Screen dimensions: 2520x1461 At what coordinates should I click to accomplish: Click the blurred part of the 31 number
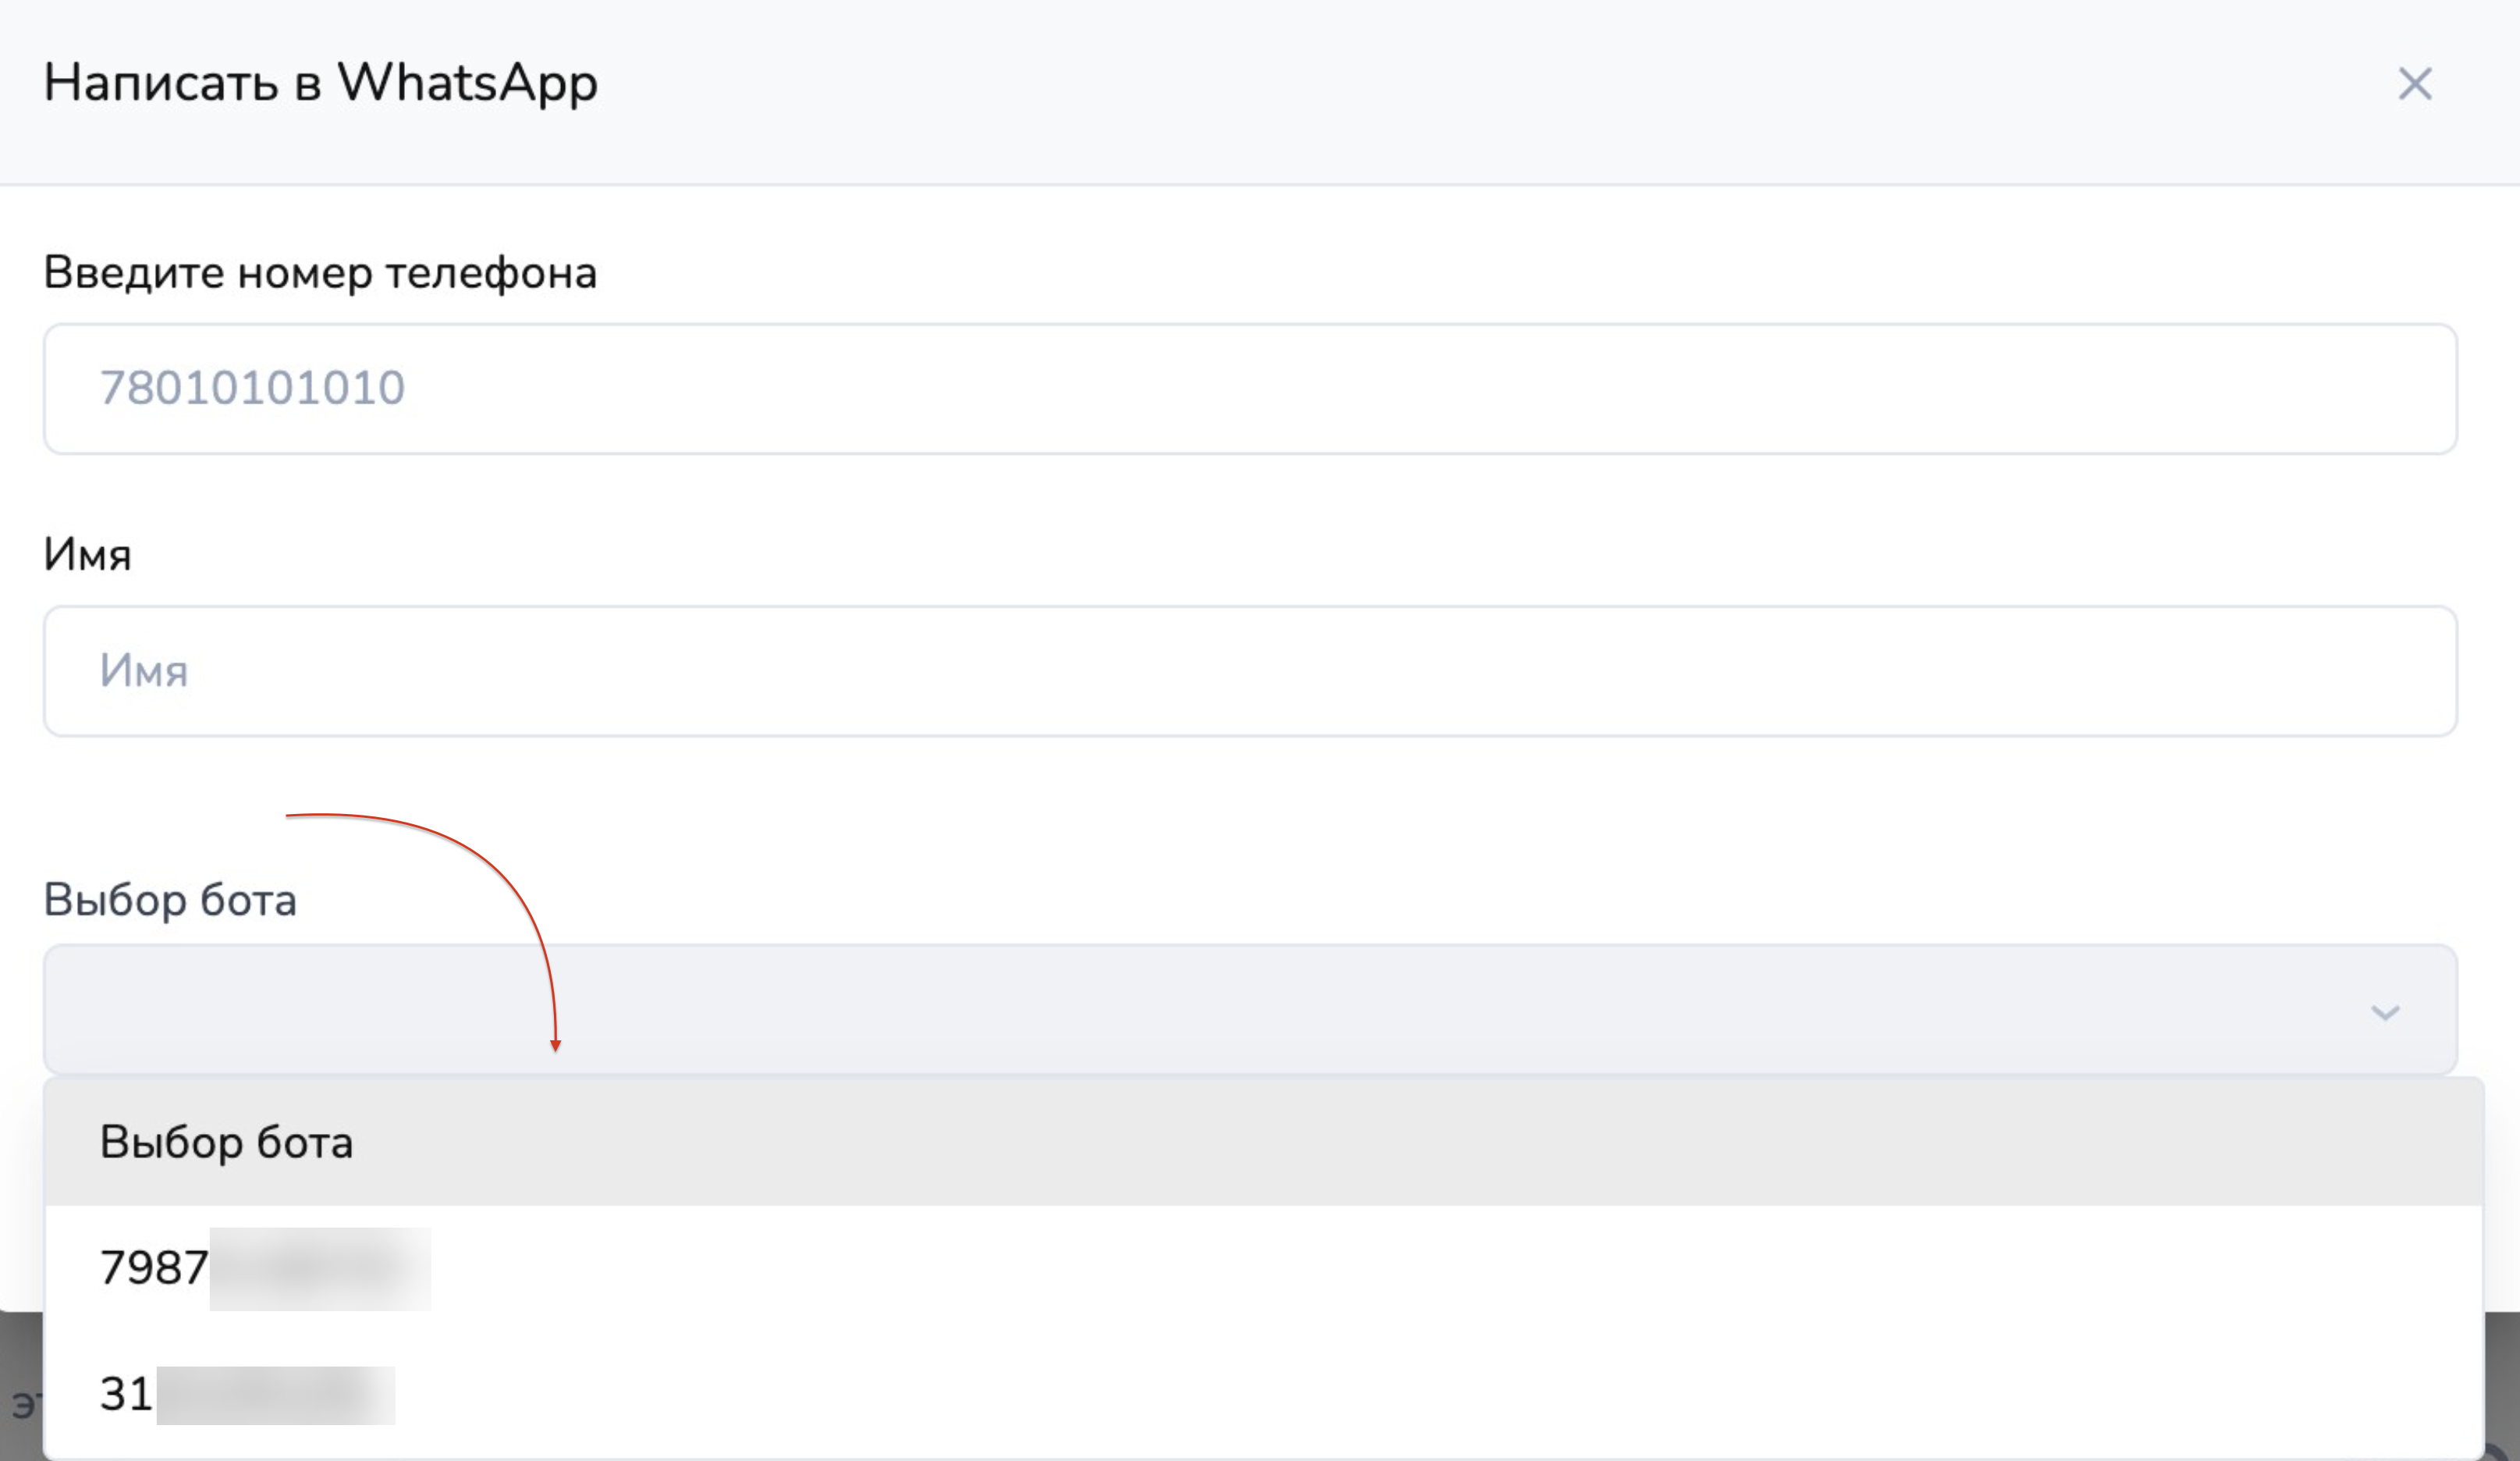(275, 1395)
